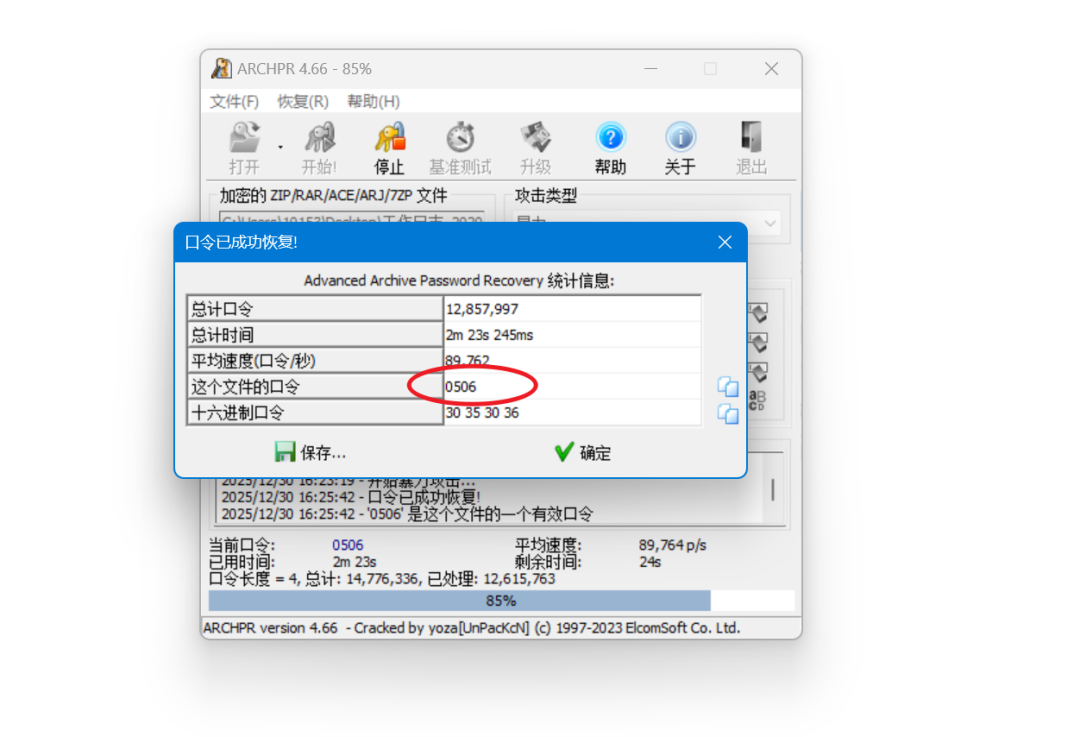Viewport: 1080px width, 737px height.
Task: Minimize the ARCHPR window
Action: [x=651, y=68]
